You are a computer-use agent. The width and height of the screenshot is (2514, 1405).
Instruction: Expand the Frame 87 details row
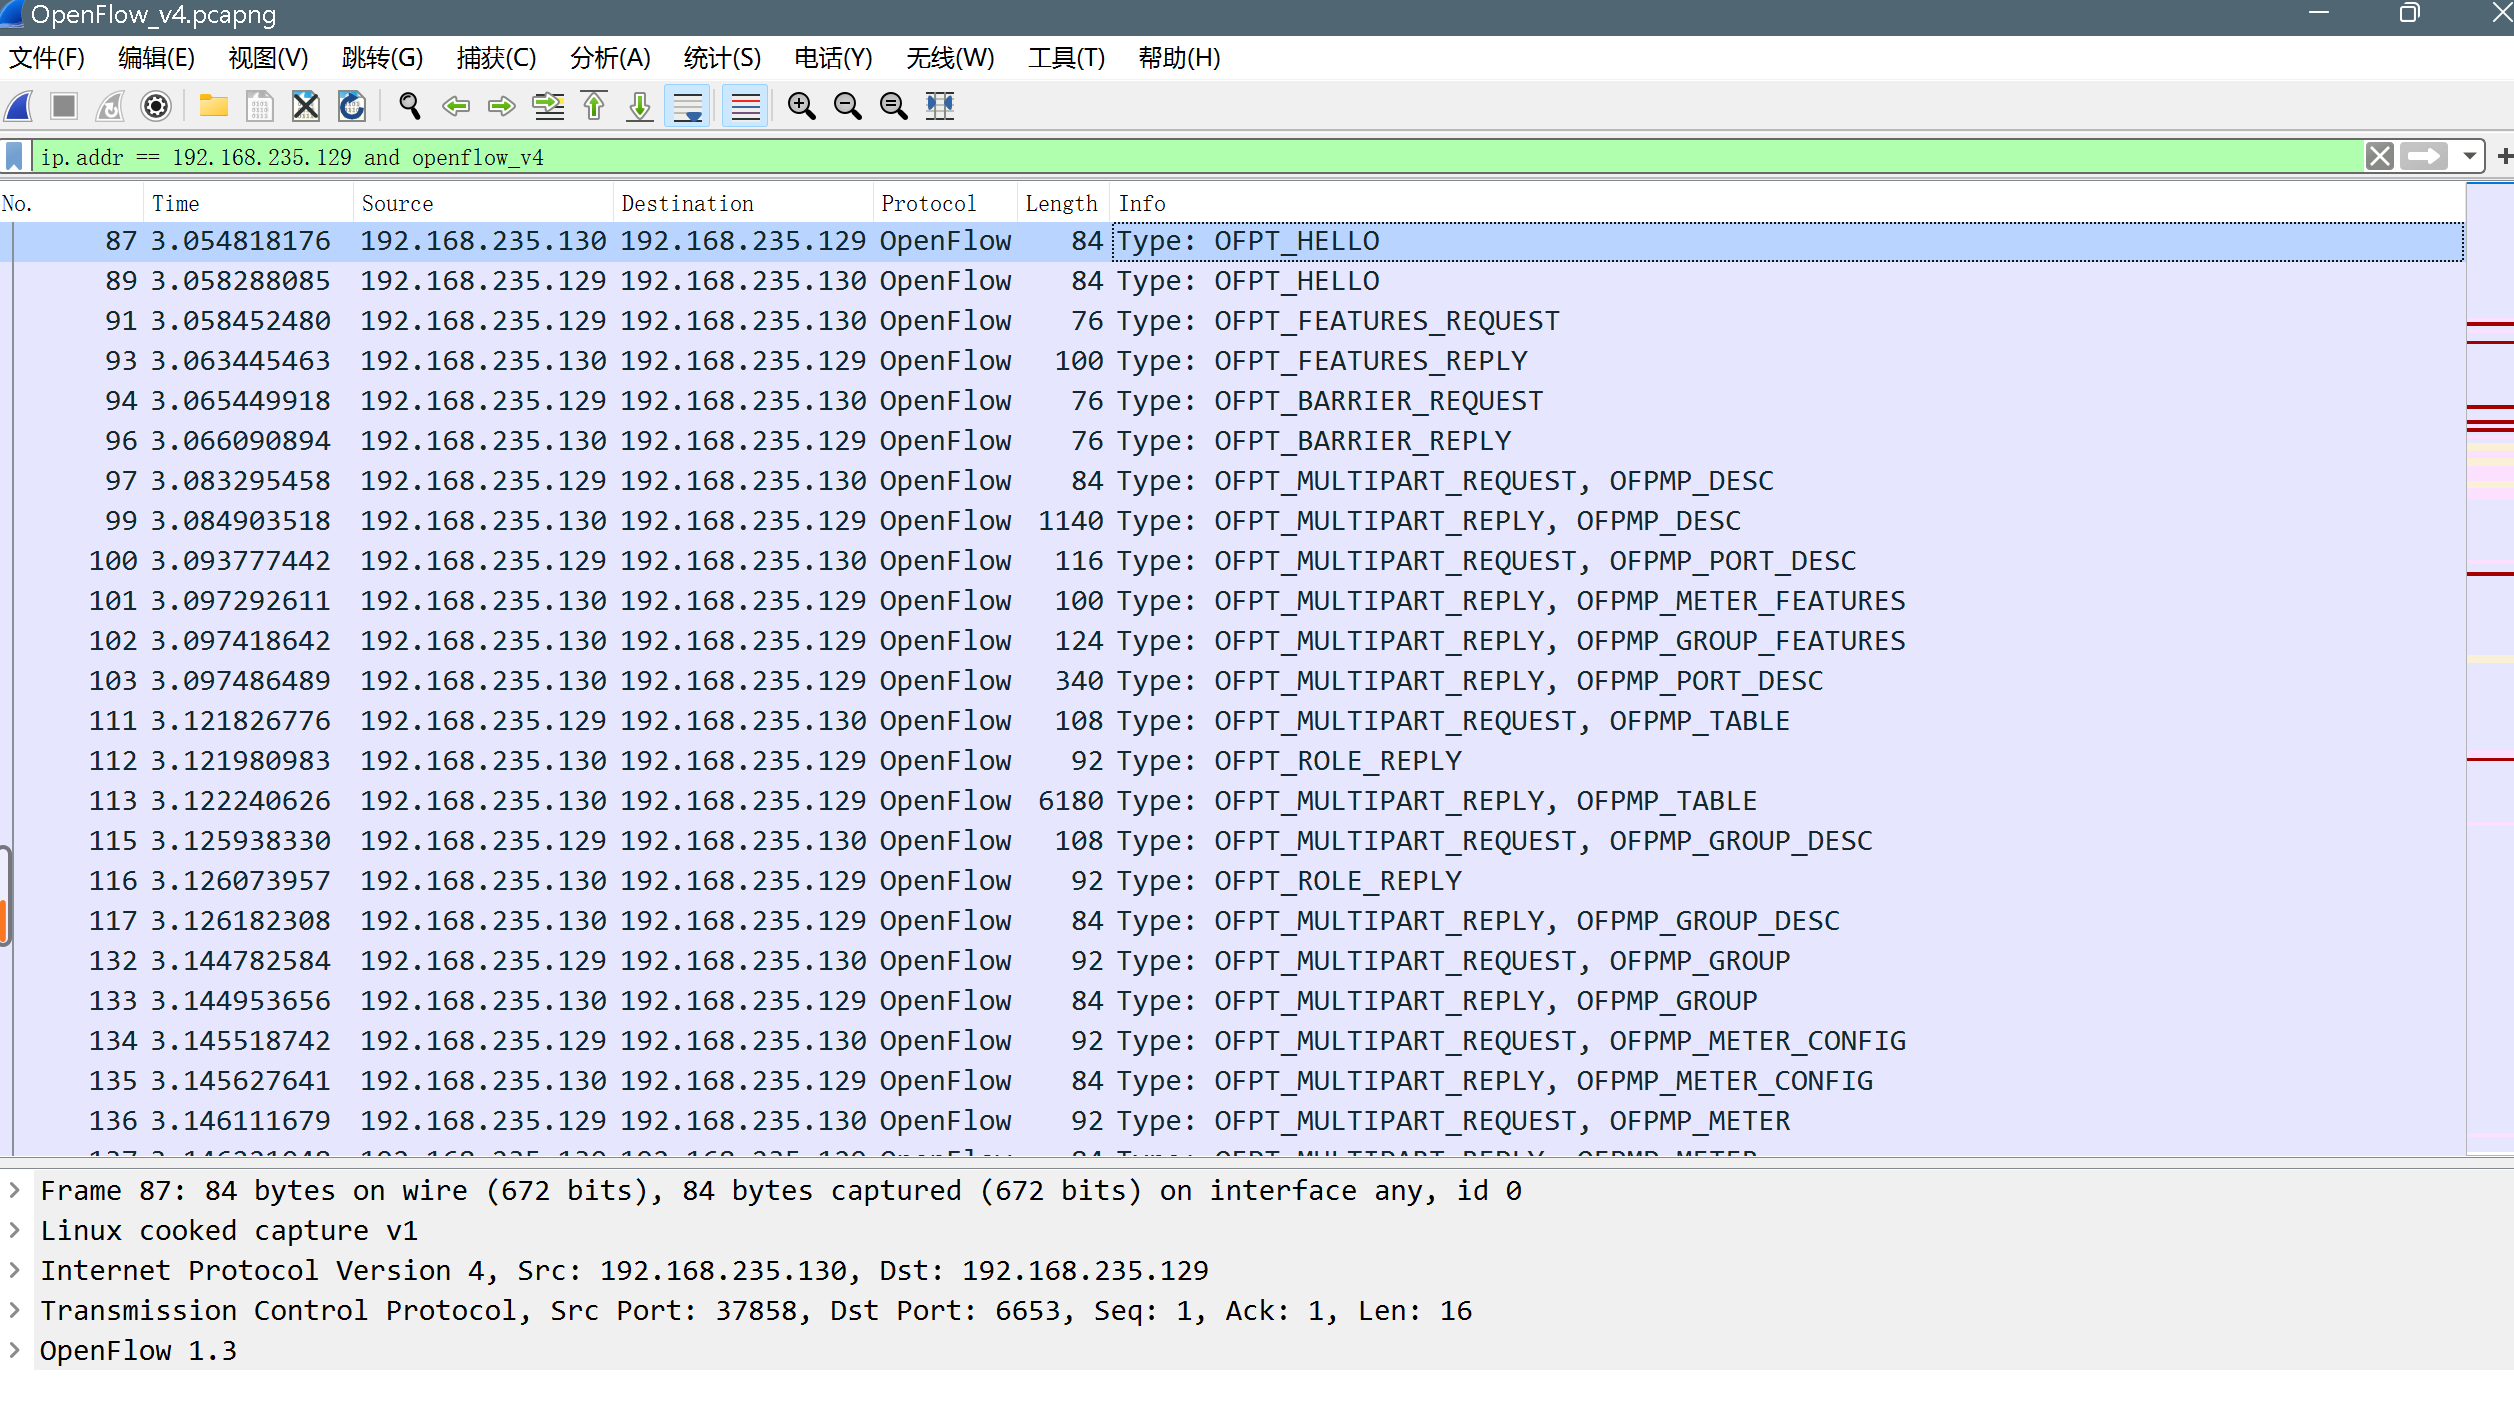(x=15, y=1190)
